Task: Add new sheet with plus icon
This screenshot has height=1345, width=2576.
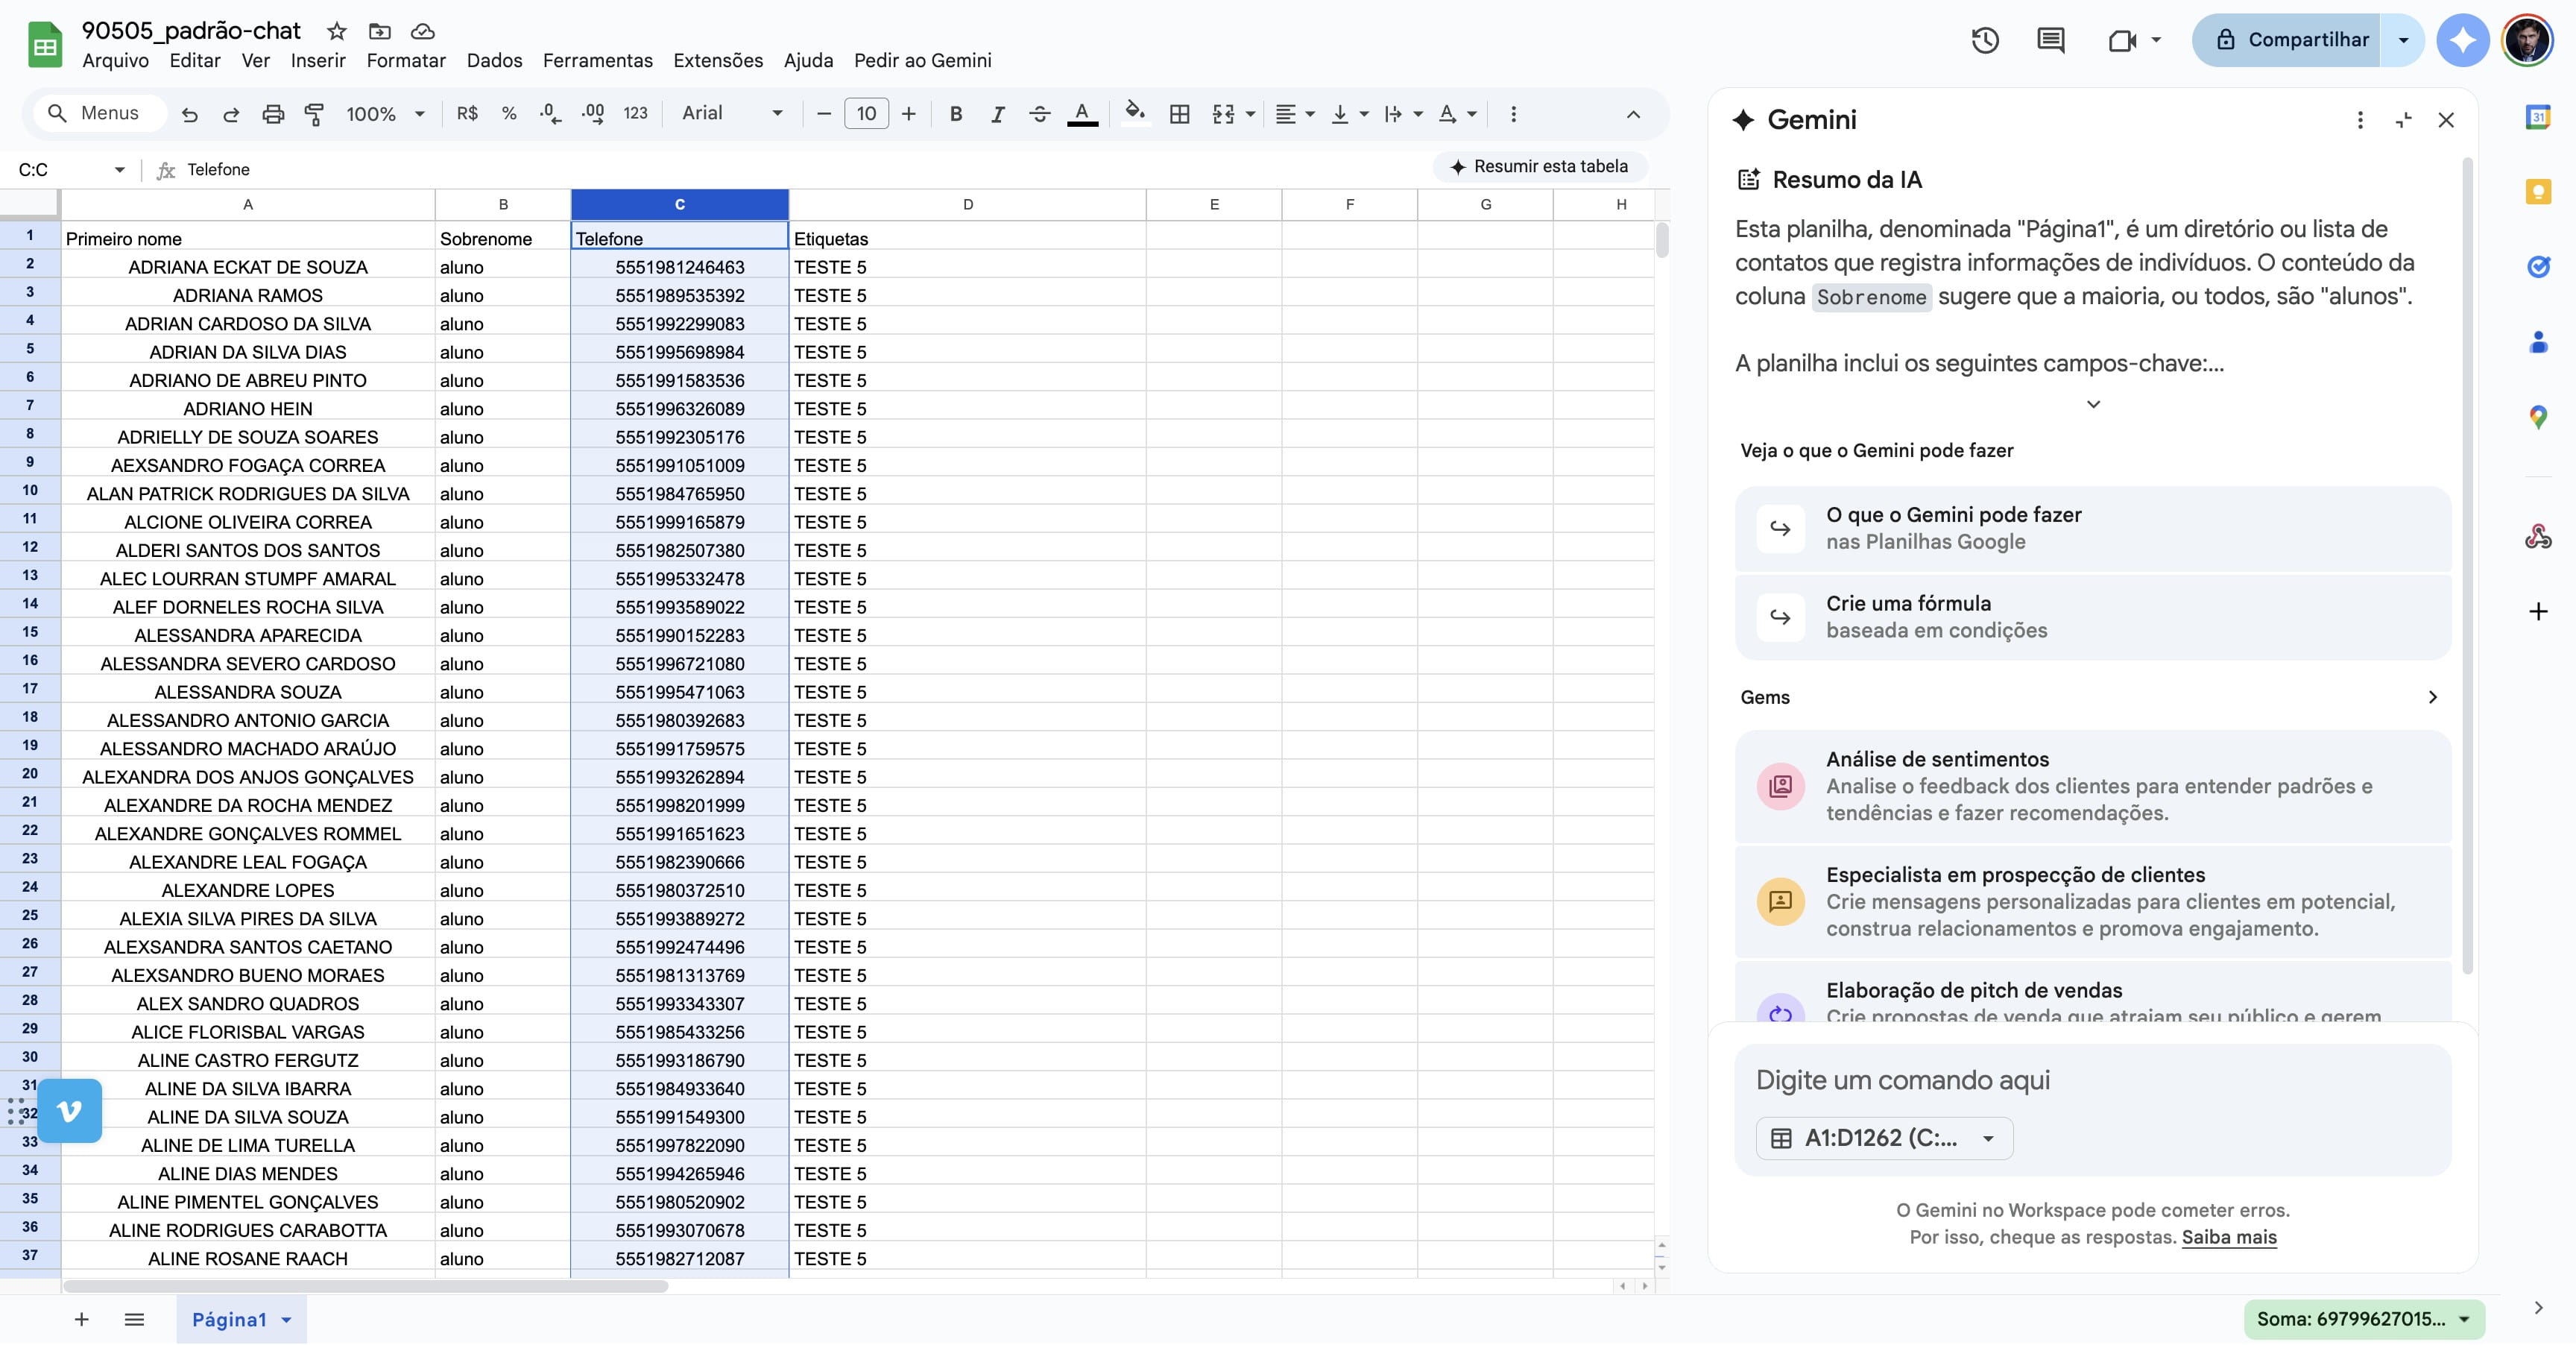Action: pos(82,1319)
